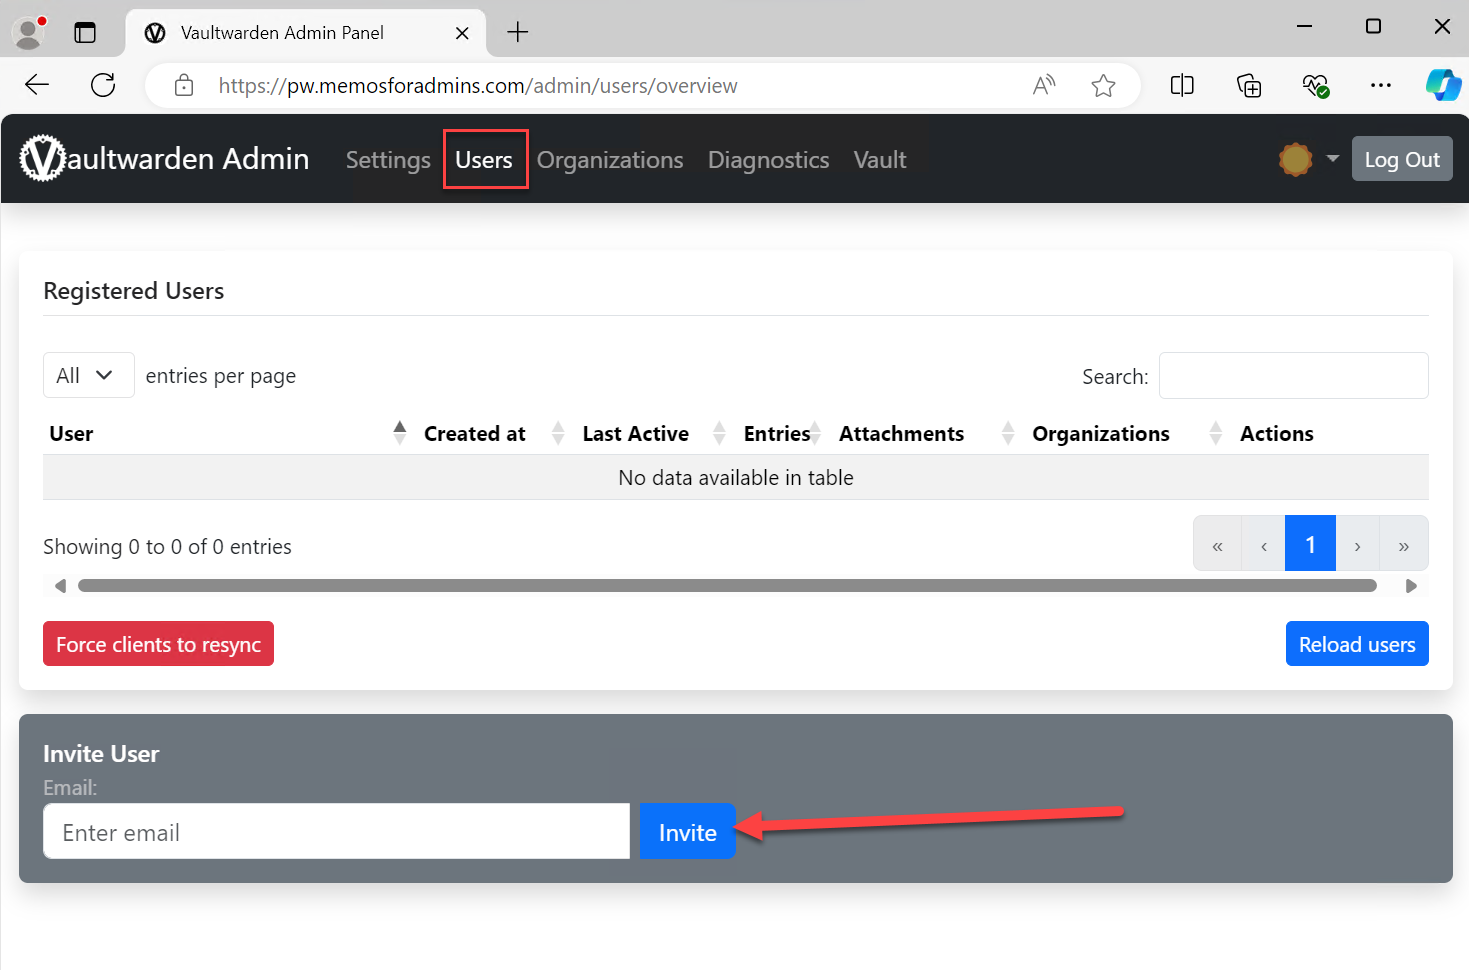Viewport: 1469px width, 970px height.
Task: Open the theme toggle sun icon
Action: point(1295,159)
